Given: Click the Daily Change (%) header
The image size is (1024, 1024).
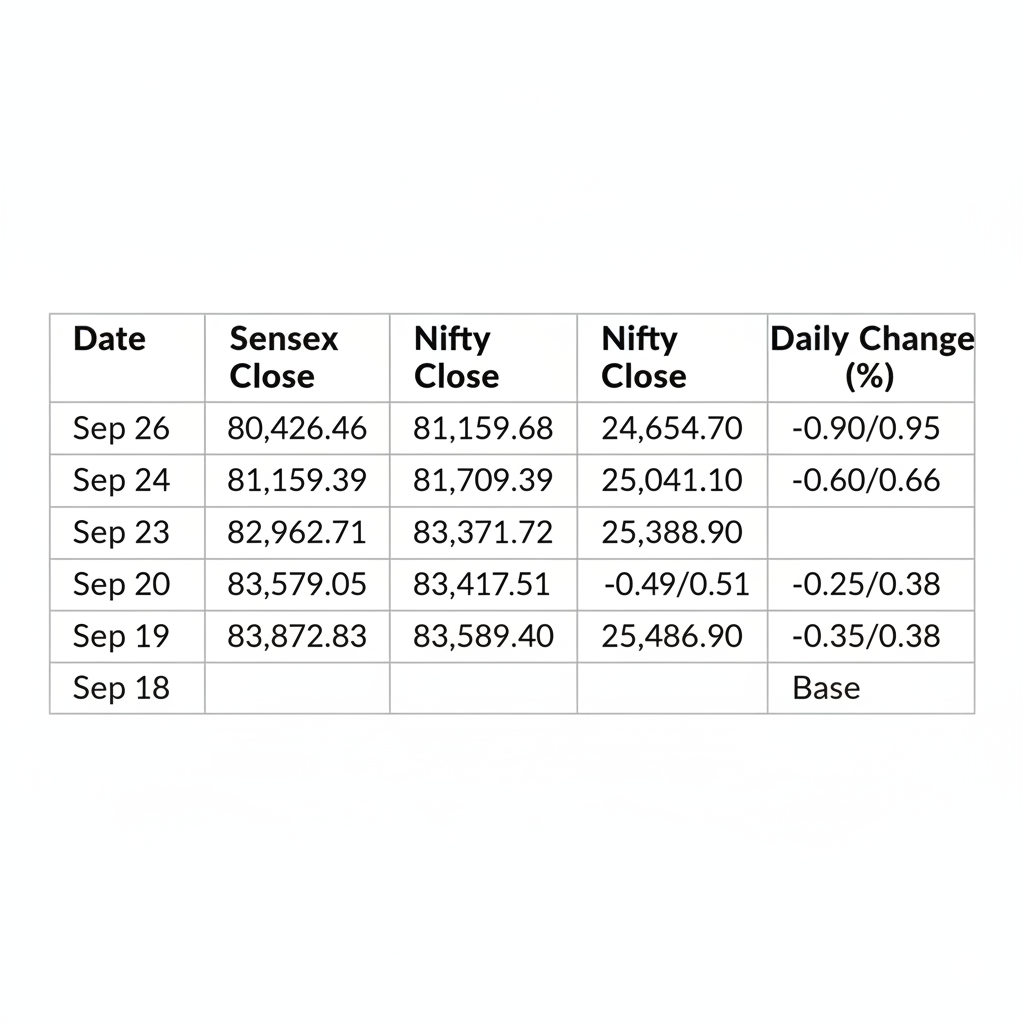Looking at the screenshot, I should coord(871,357).
